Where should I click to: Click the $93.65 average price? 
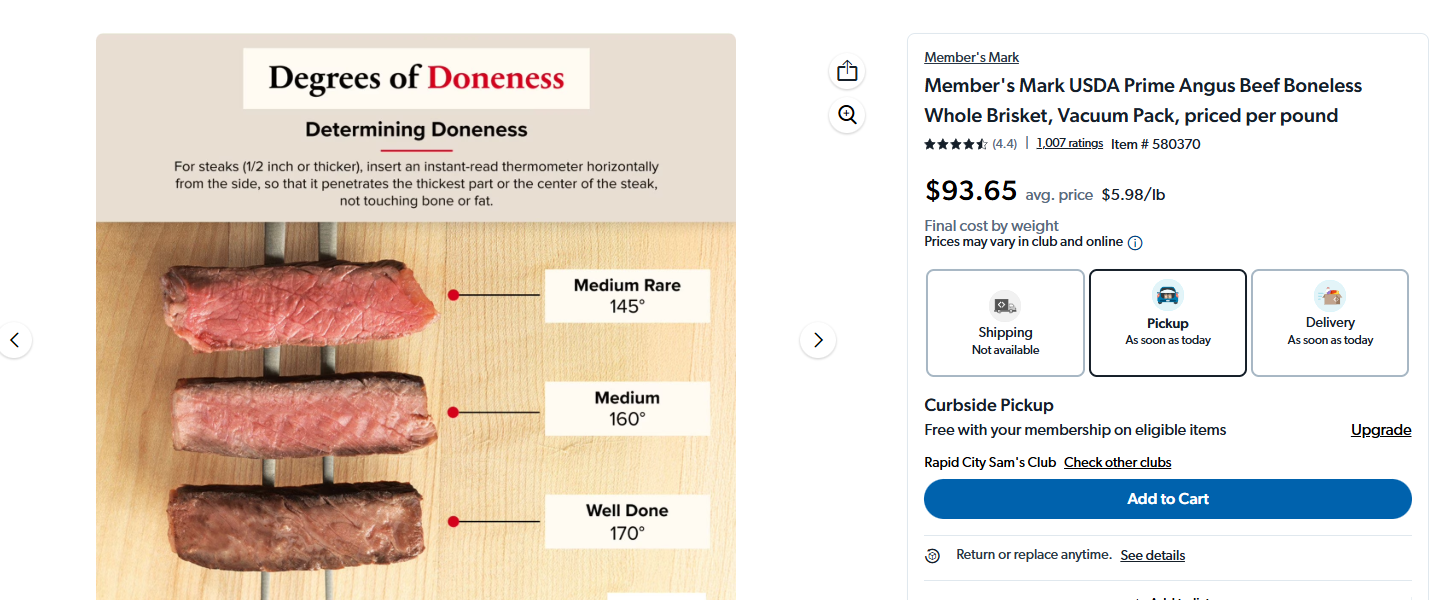coord(971,190)
